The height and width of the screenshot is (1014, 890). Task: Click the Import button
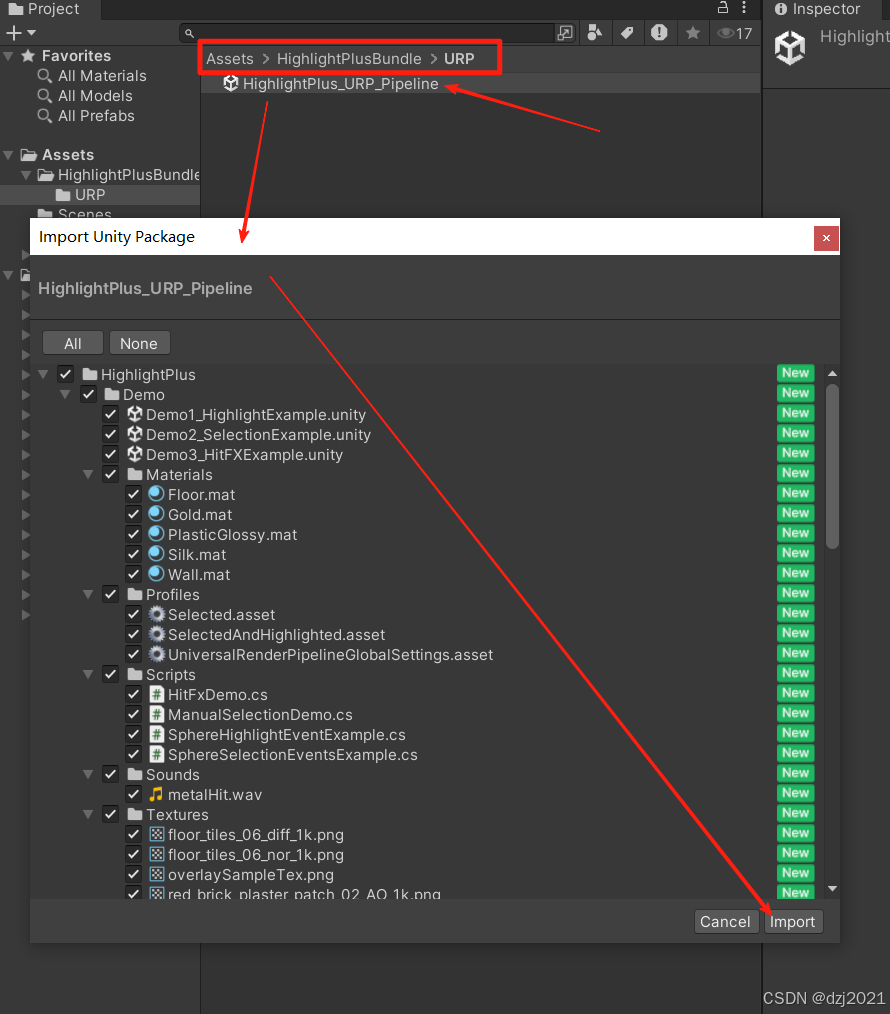tap(793, 922)
